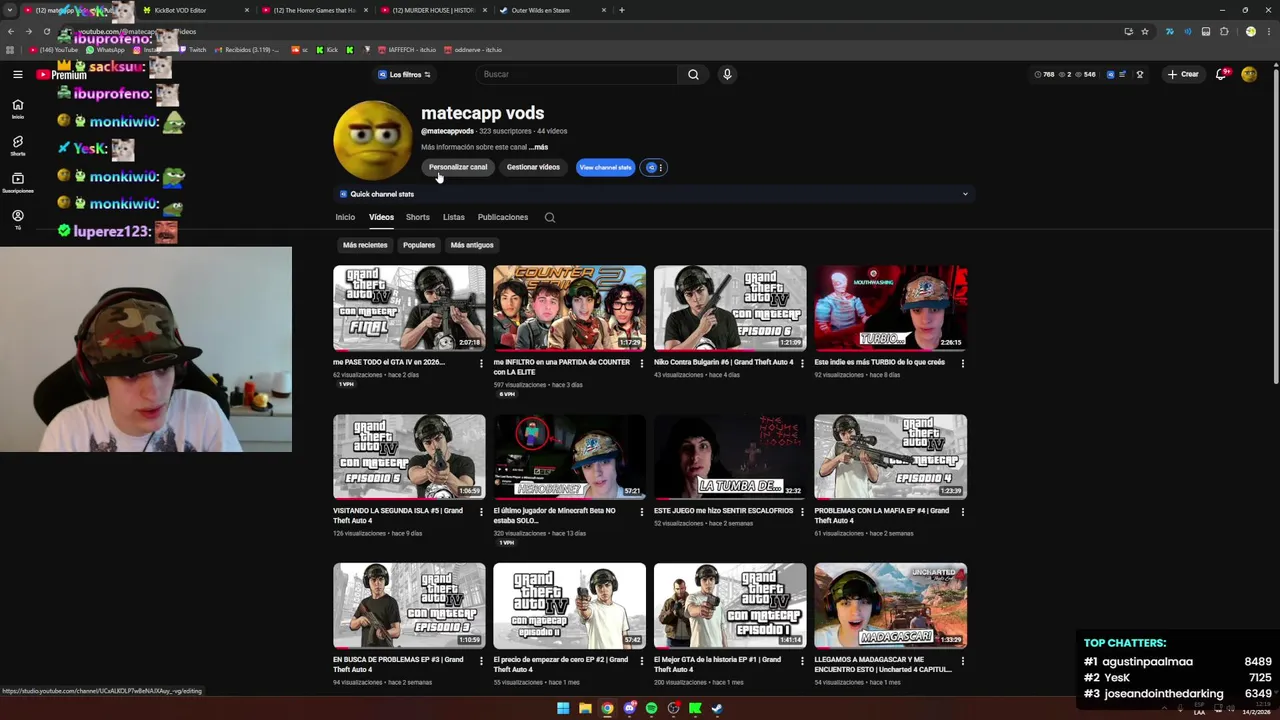Click View channel stats button
This screenshot has width=1280, height=720.
pos(605,167)
